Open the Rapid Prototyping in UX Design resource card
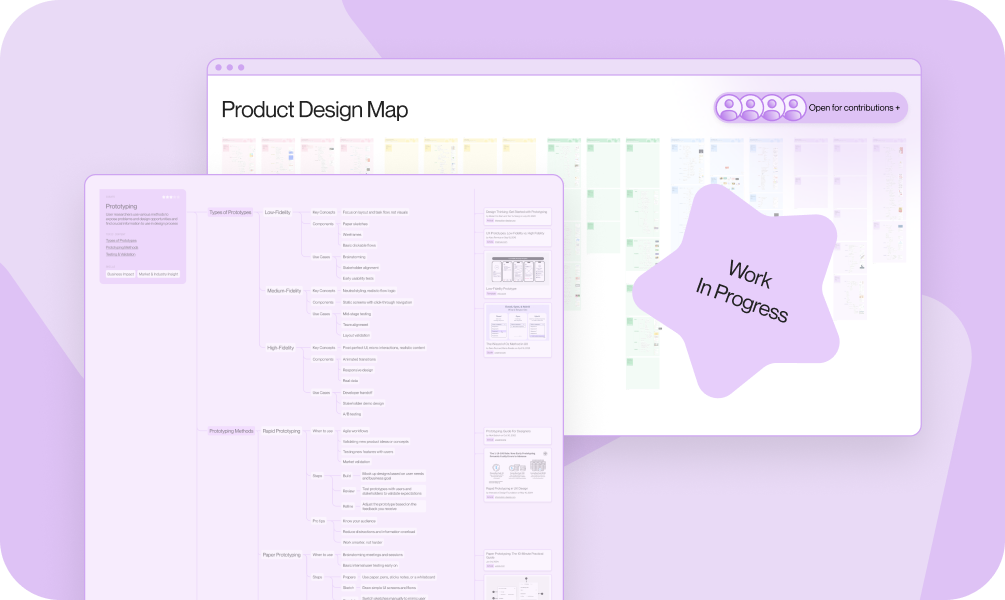Image resolution: width=1005 pixels, height=600 pixels. click(518, 475)
